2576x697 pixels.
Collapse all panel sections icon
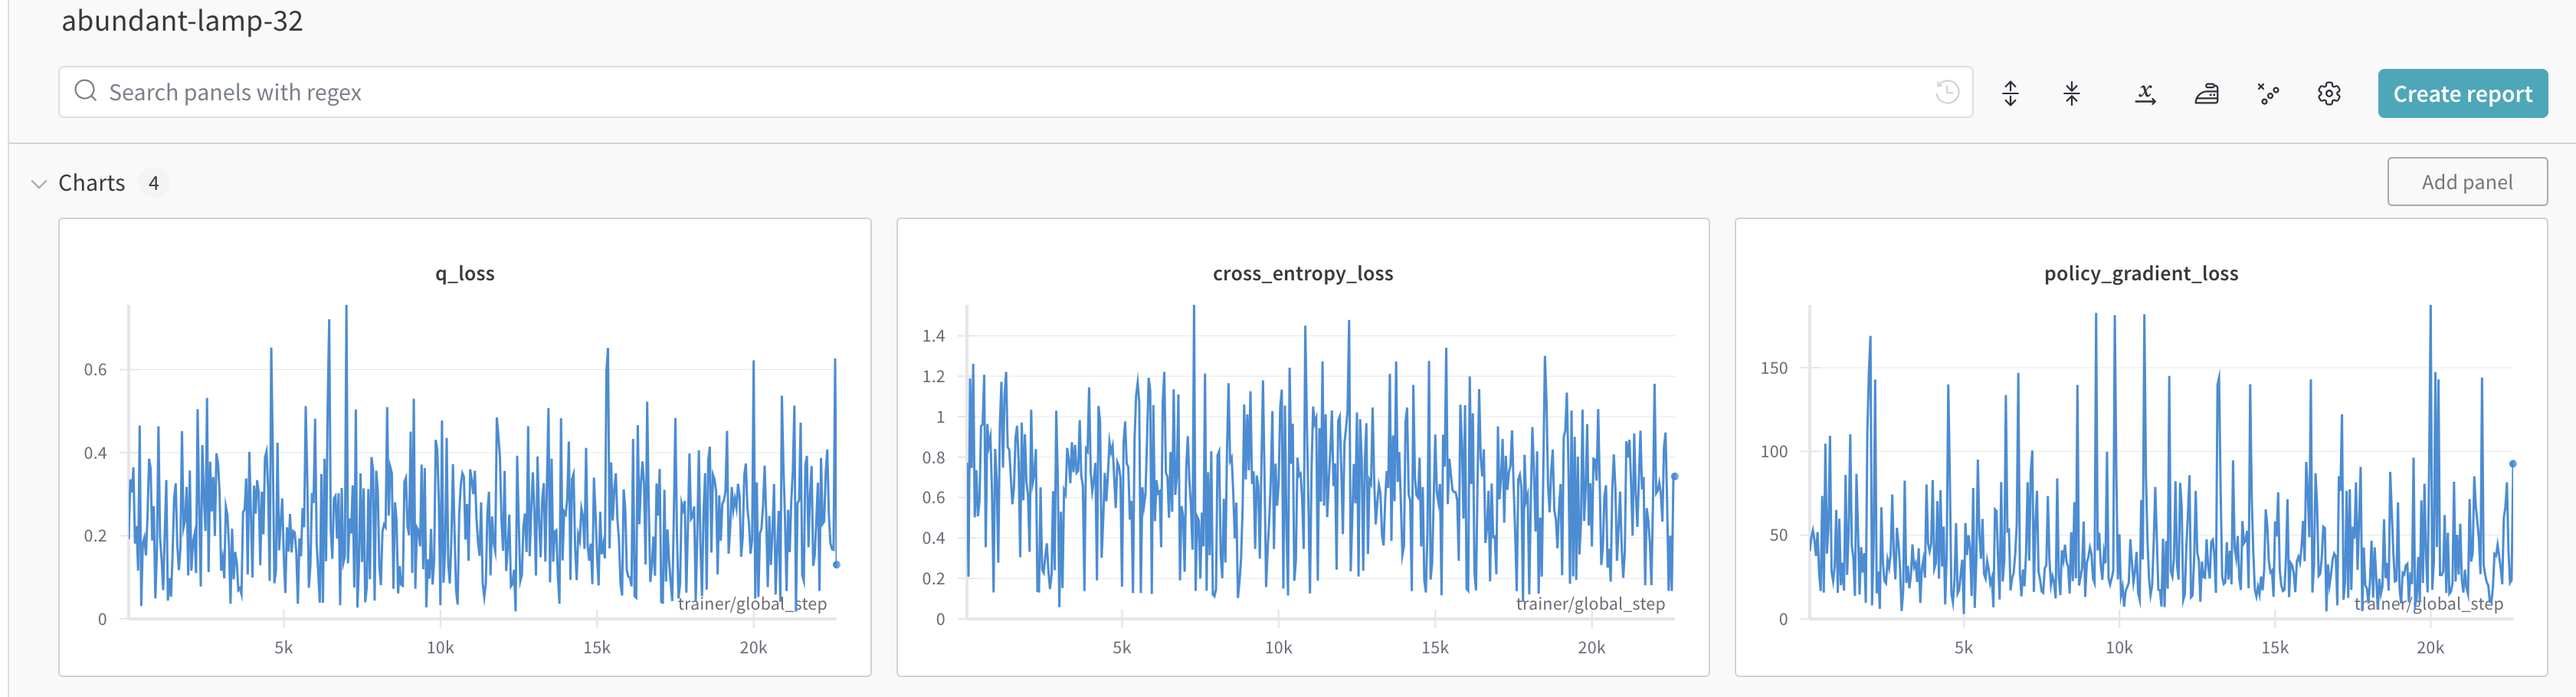pos(2071,94)
